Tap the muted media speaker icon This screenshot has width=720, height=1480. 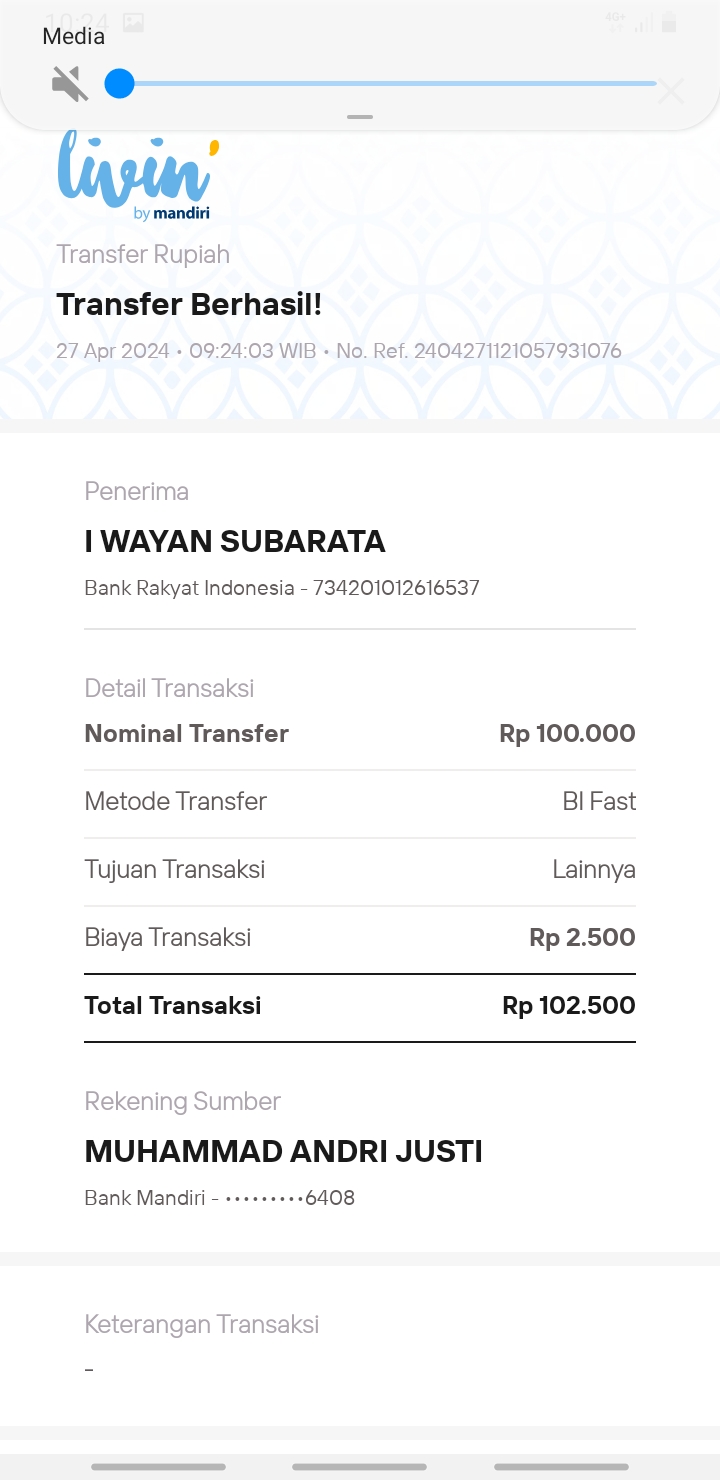pyautogui.click(x=70, y=84)
